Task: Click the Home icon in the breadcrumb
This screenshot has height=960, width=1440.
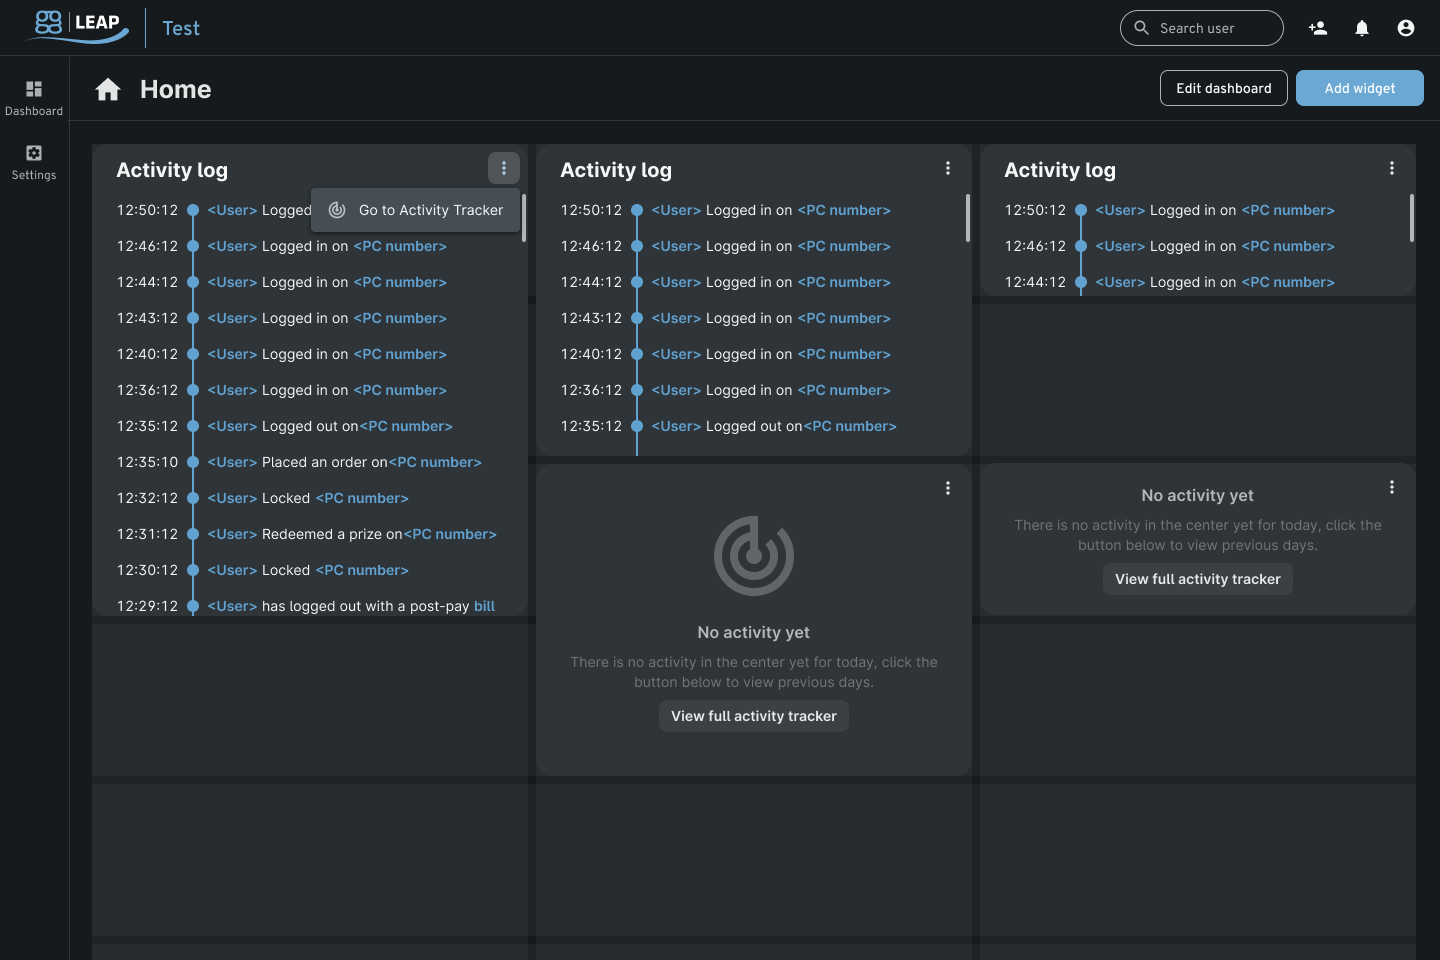Action: coord(108,89)
